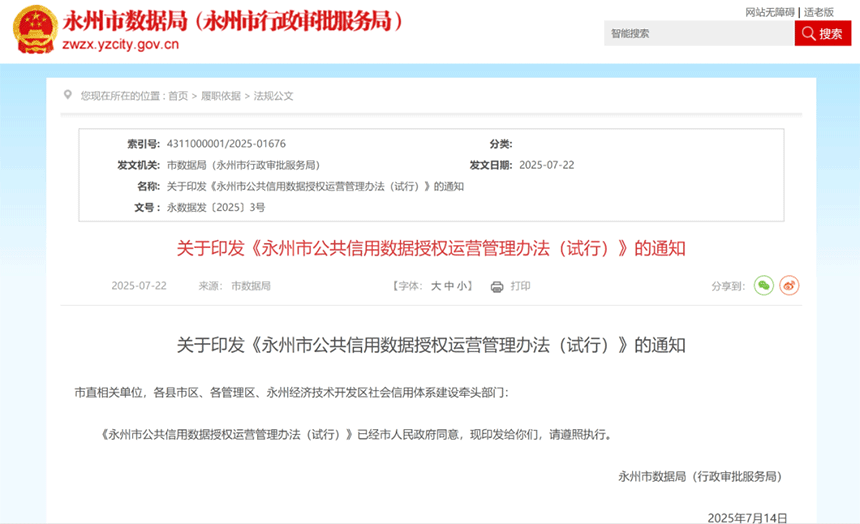Click the zwzx.yzcity.gov.cn site address text

120,45
